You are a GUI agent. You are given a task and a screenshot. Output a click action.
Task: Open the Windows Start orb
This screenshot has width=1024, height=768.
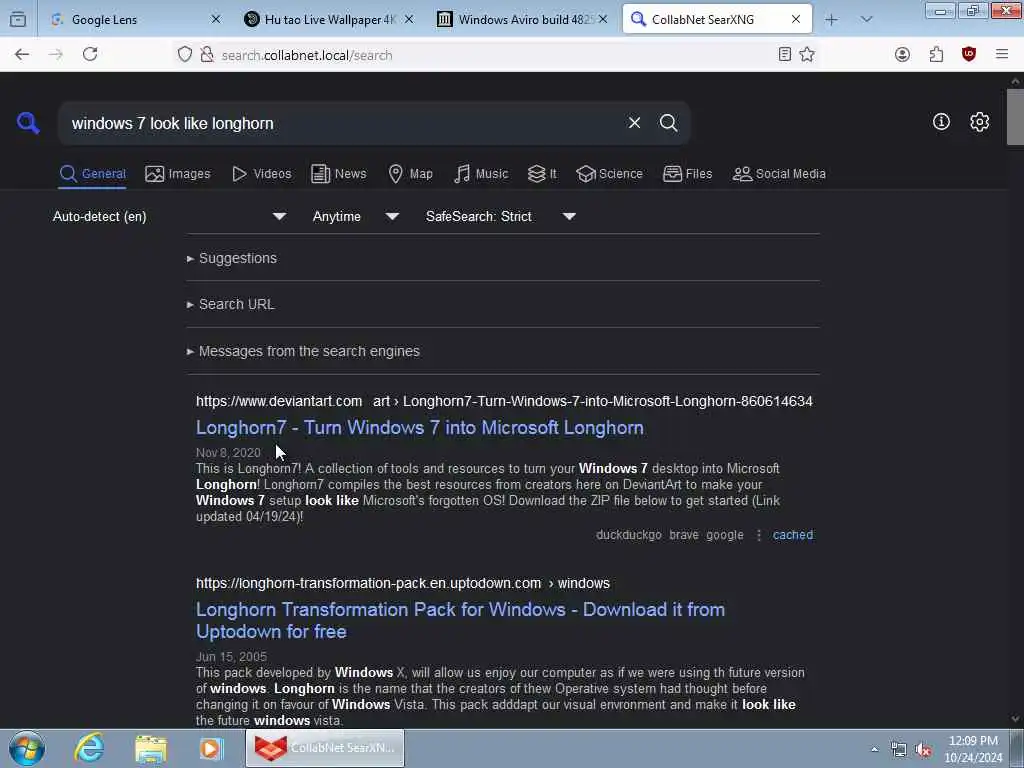[27, 748]
